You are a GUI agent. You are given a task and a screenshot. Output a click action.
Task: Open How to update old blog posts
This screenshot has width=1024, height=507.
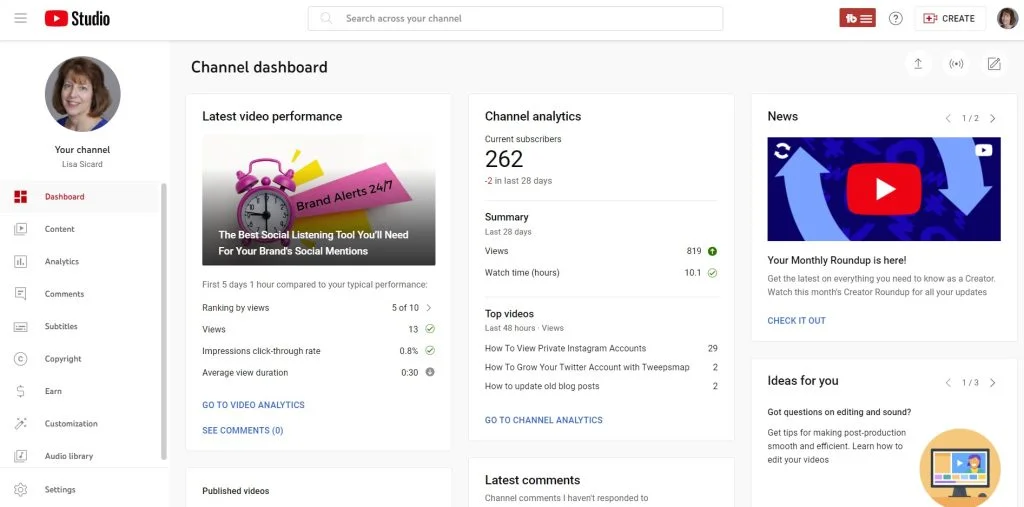point(542,386)
